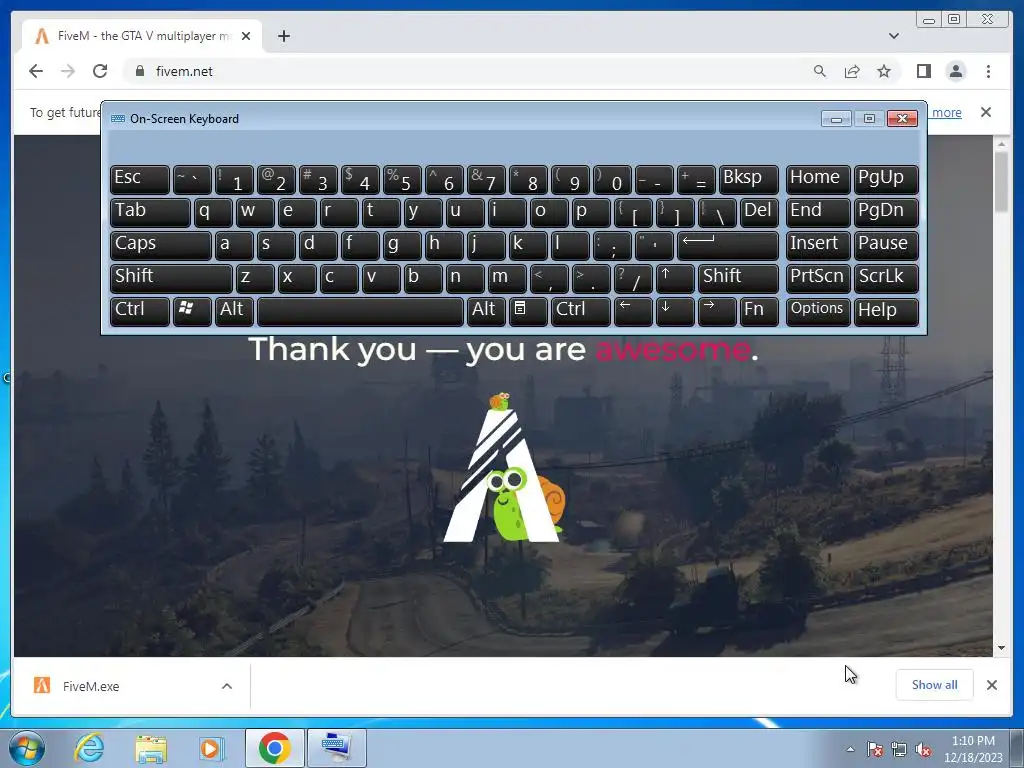The image size is (1024, 768).
Task: Click the Enter key on on-screen keyboard
Action: click(728, 245)
